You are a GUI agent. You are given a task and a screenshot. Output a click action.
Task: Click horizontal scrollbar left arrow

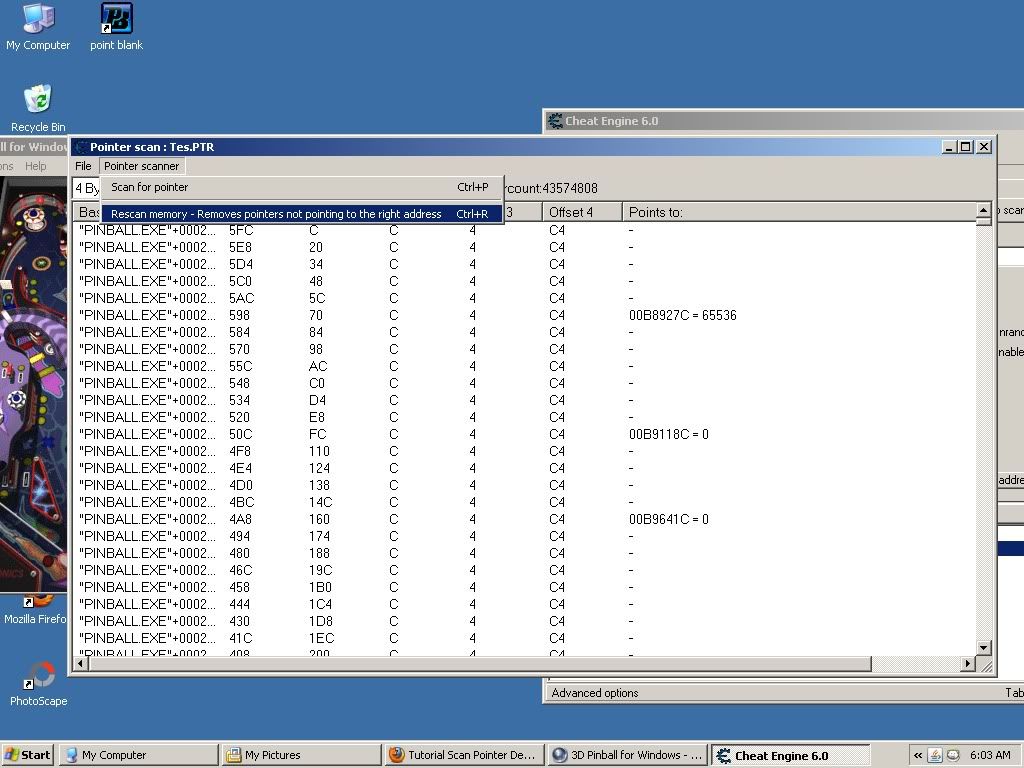tap(81, 664)
